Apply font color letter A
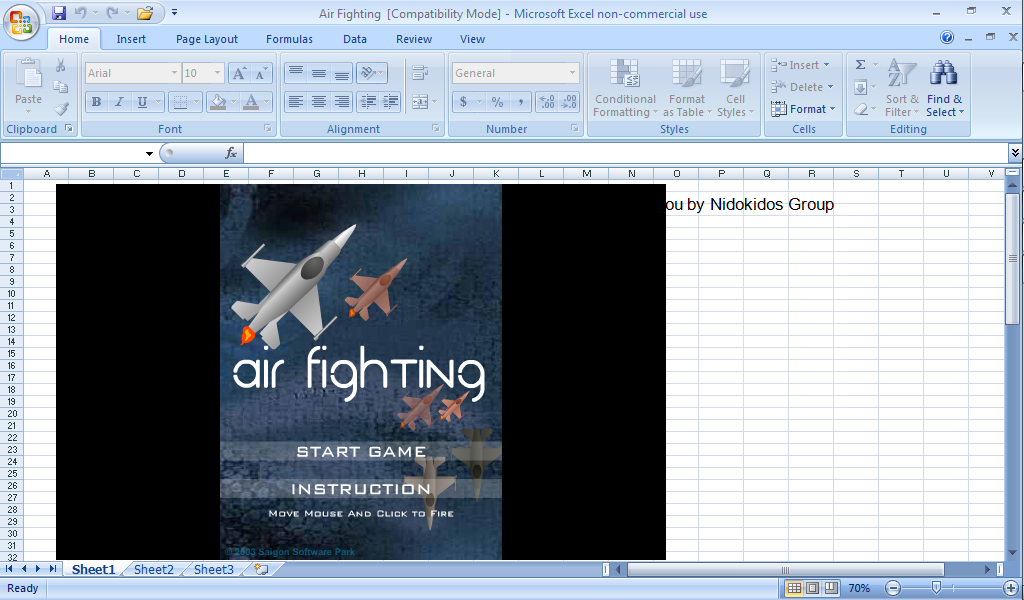The width and height of the screenshot is (1024, 600). (x=251, y=102)
